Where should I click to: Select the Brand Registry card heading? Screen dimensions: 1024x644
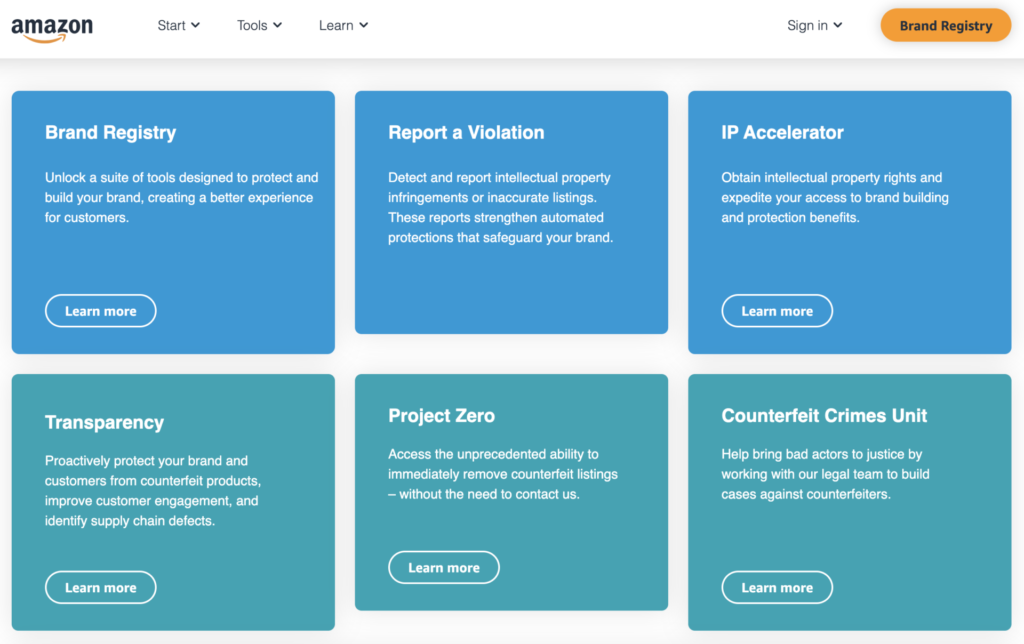110,133
